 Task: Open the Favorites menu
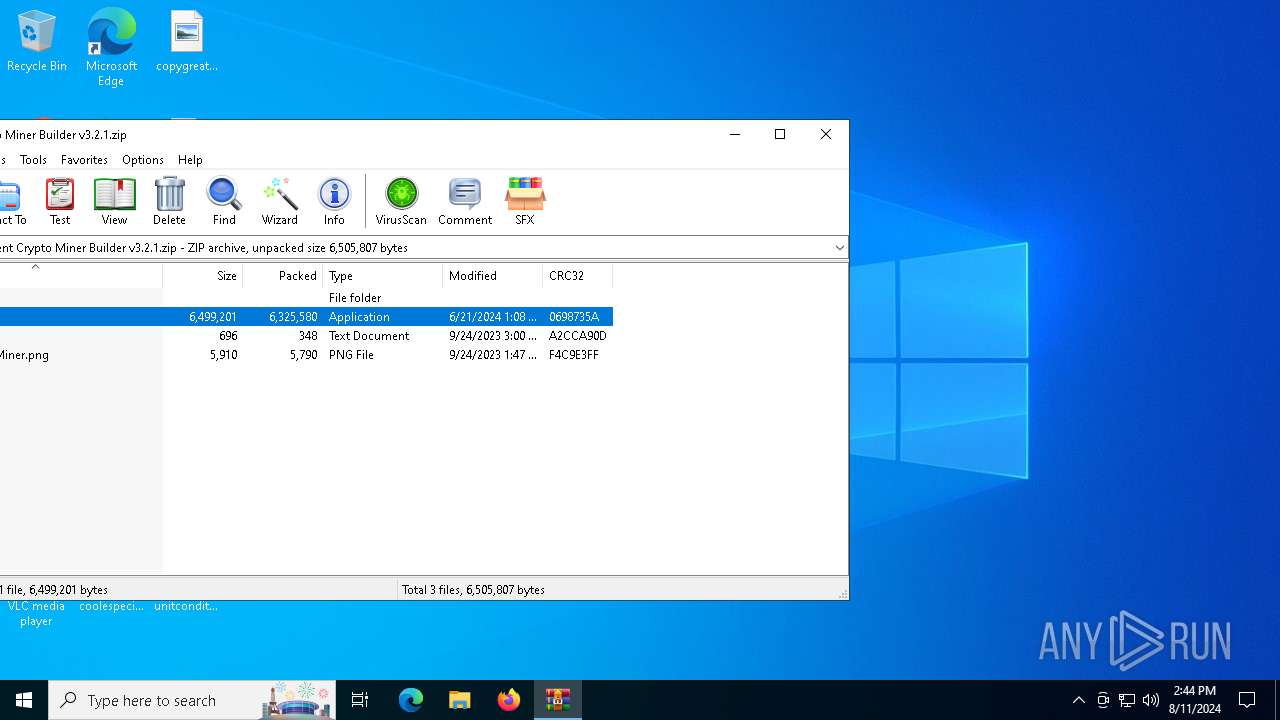[x=84, y=160]
